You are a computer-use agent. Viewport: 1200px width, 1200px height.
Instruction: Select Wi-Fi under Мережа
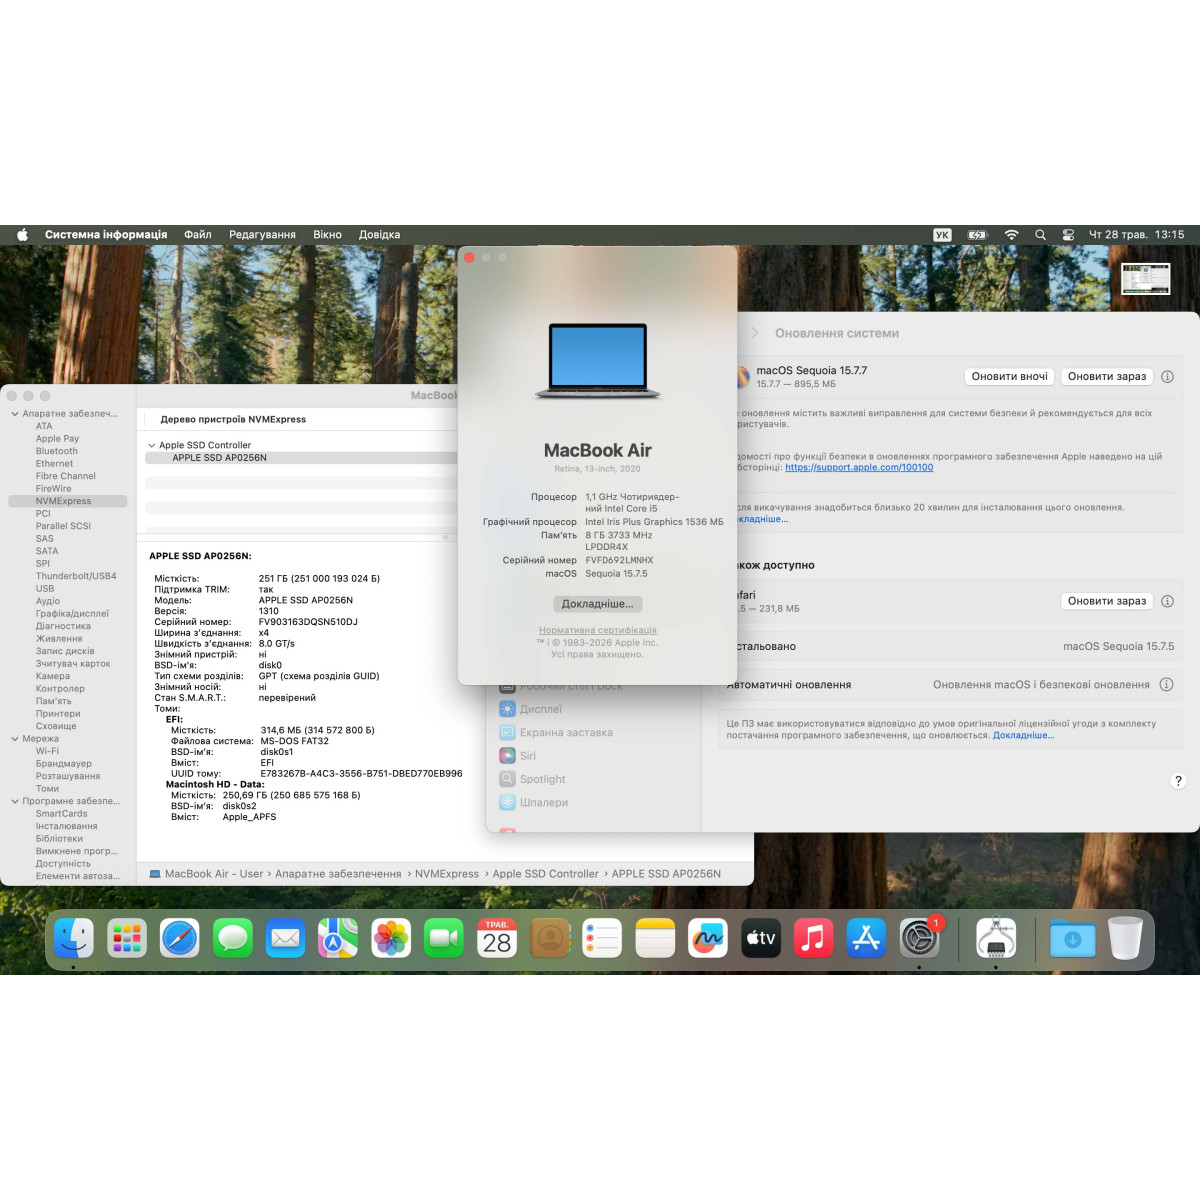tap(47, 751)
